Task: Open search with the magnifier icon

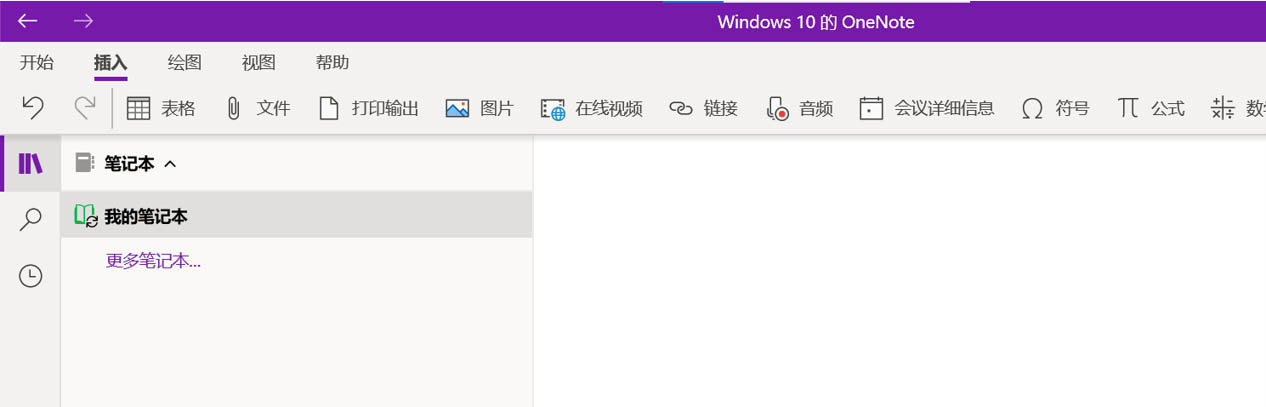Action: point(31,220)
